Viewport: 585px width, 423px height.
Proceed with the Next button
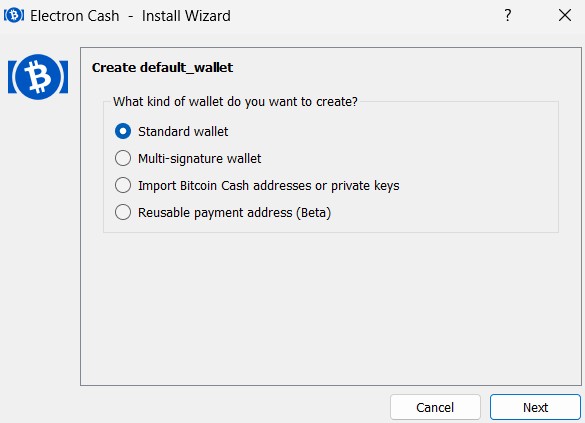point(535,407)
